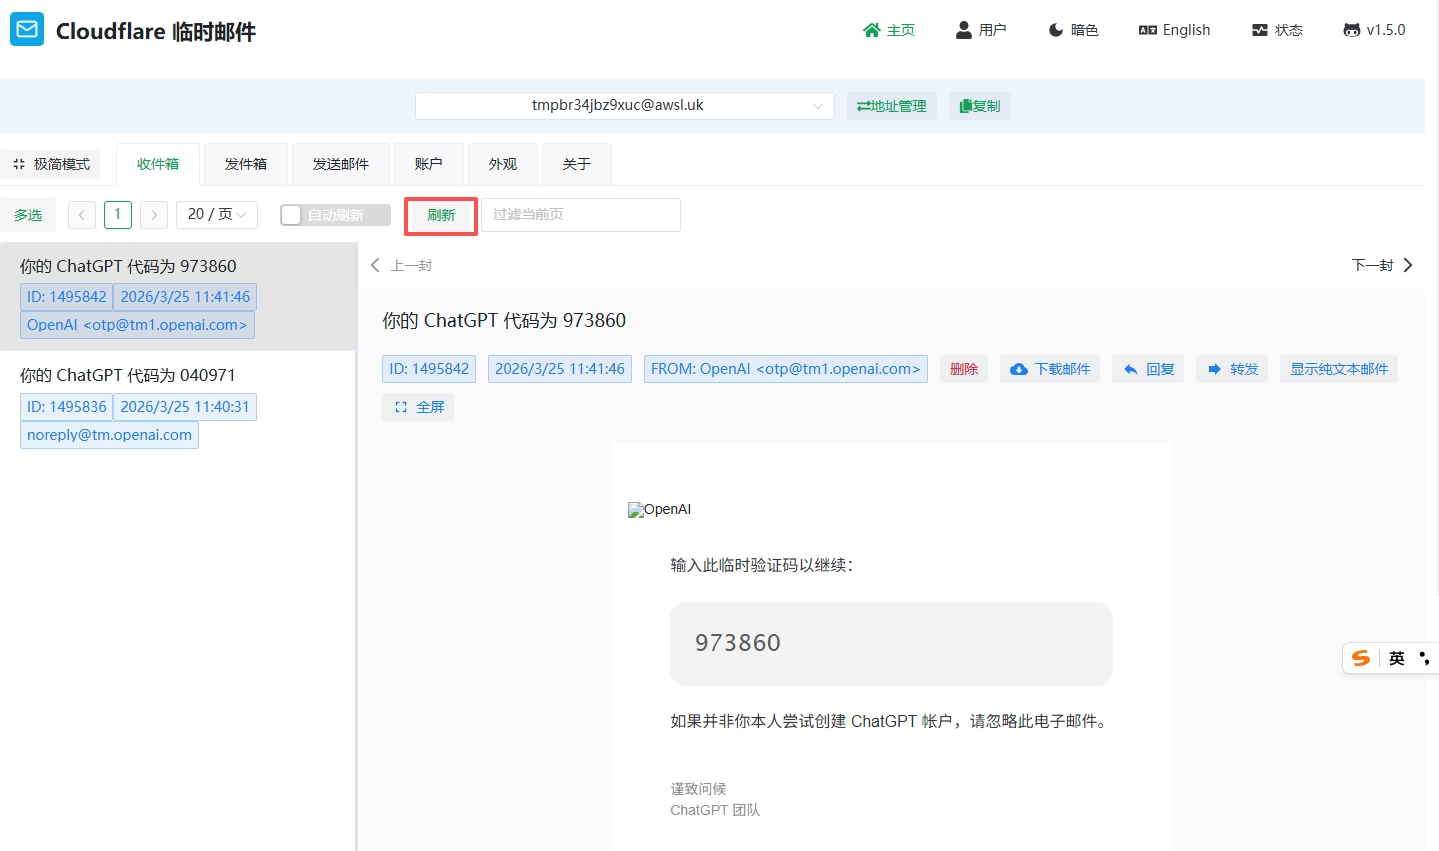Delete the email with 删除 button
The width and height of the screenshot is (1439, 851).
(964, 369)
